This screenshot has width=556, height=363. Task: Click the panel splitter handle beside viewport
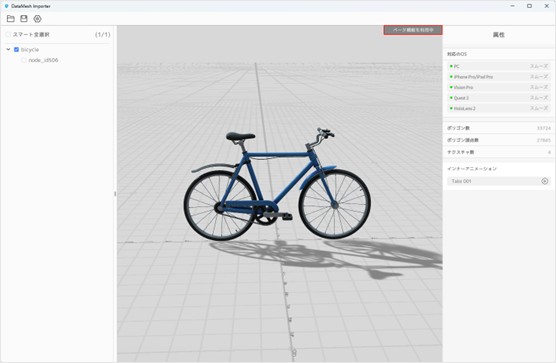click(115, 194)
